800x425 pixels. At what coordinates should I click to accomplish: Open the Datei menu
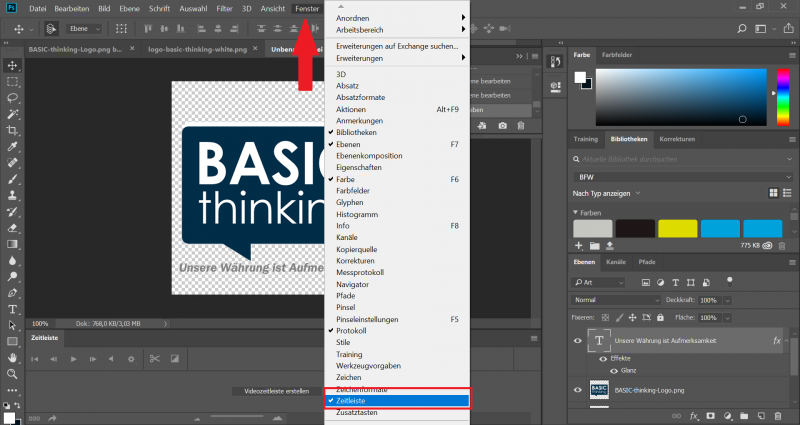[38, 9]
